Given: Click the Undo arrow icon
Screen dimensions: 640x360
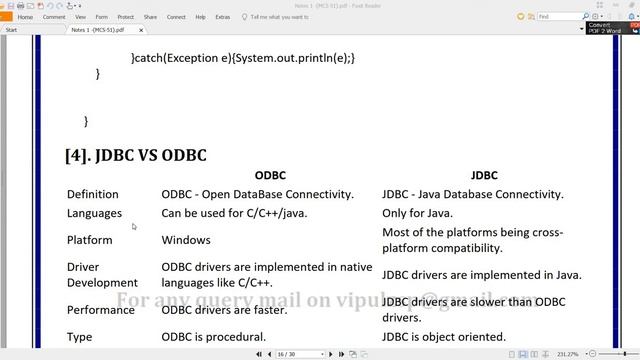Looking at the screenshot, I should click(x=50, y=6).
